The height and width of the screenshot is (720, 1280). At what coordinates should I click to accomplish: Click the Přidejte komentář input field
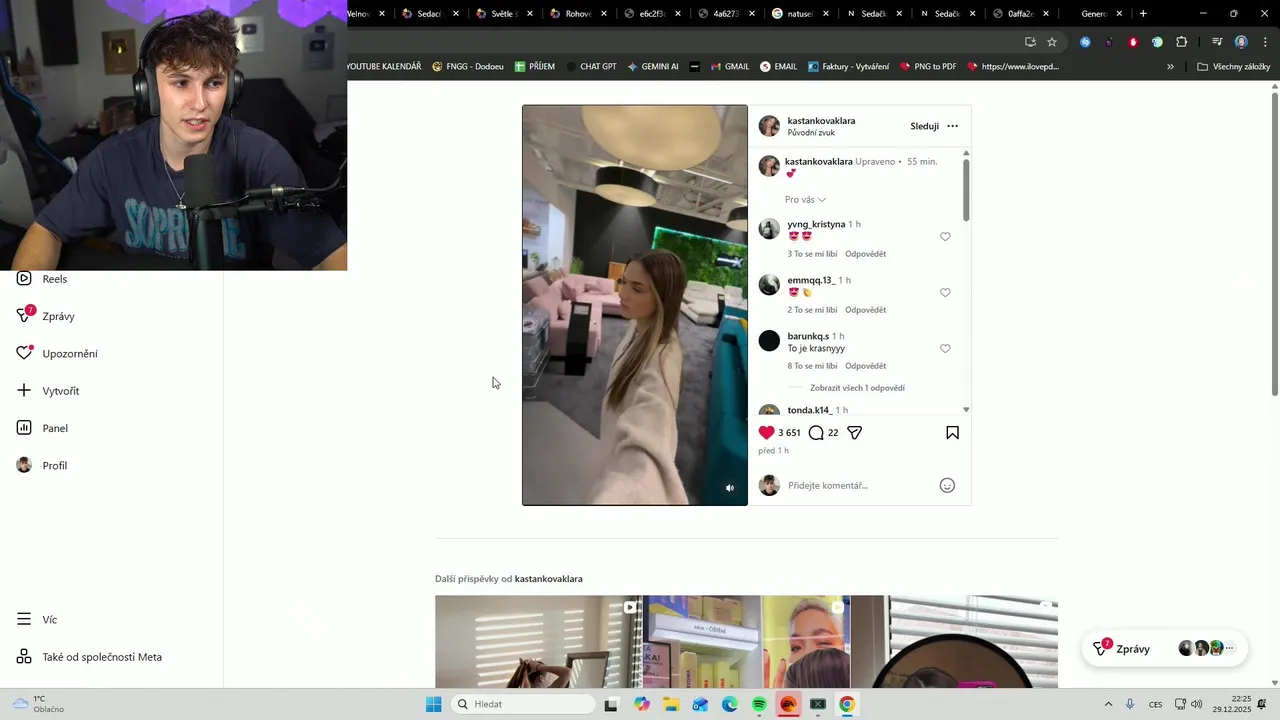click(860, 485)
